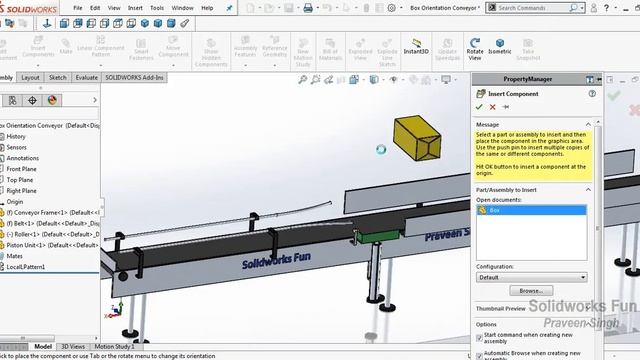Switch to the Layout tab
This screenshot has width=640, height=360.
30,78
